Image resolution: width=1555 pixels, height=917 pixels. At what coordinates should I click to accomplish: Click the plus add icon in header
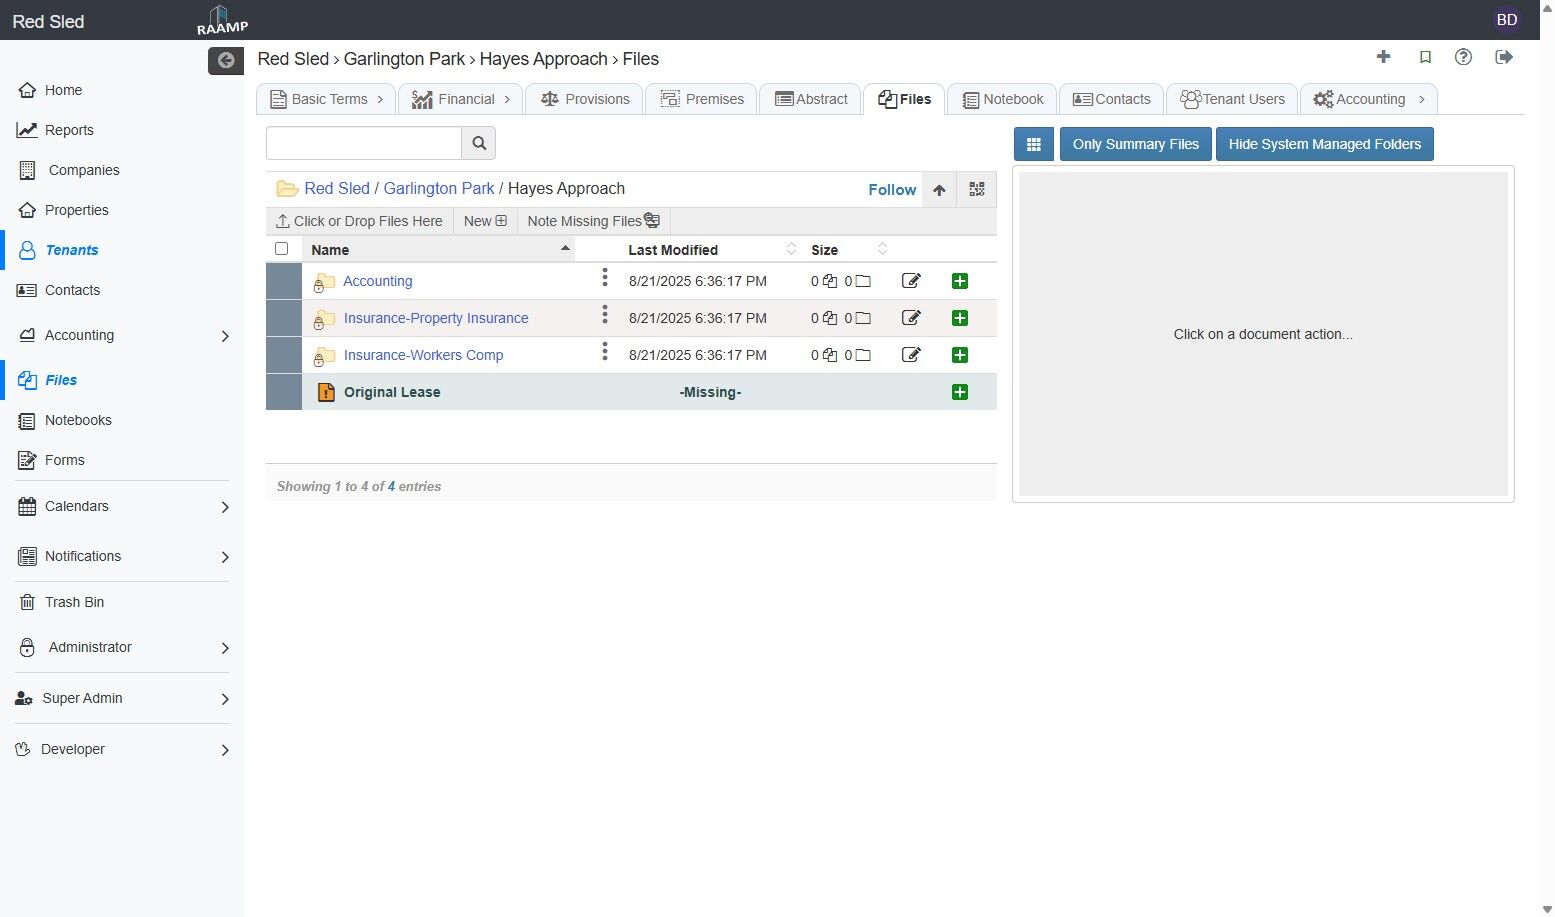tap(1384, 57)
